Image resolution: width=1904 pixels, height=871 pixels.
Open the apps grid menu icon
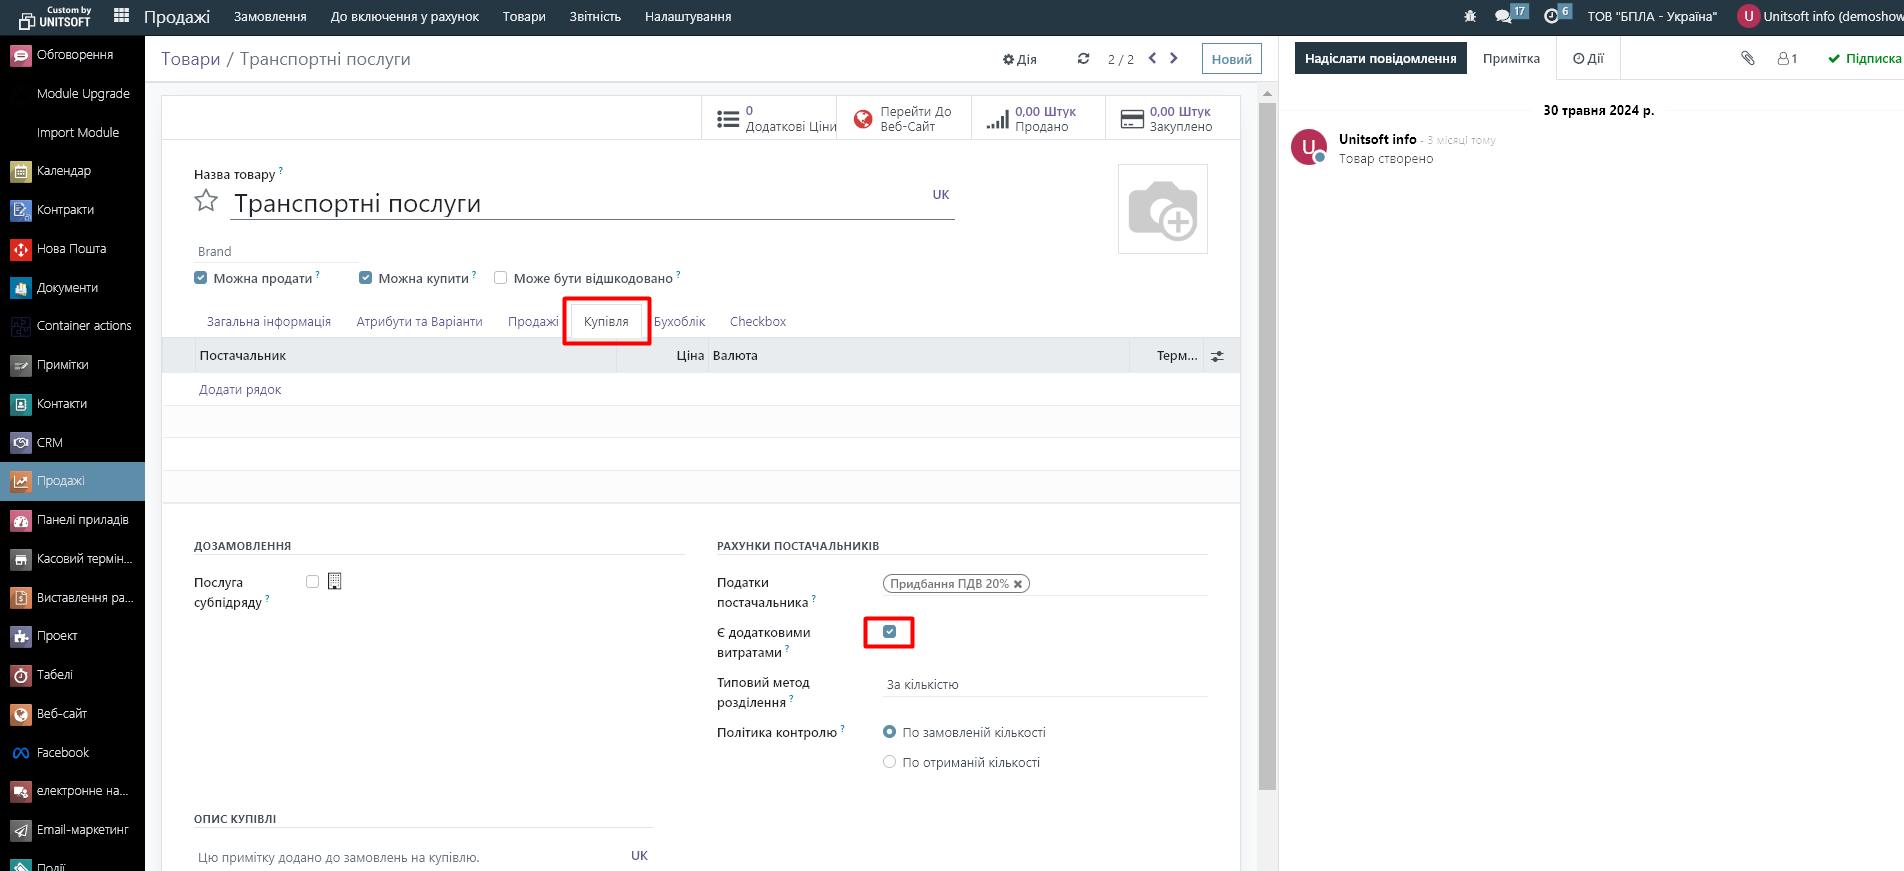[x=121, y=16]
